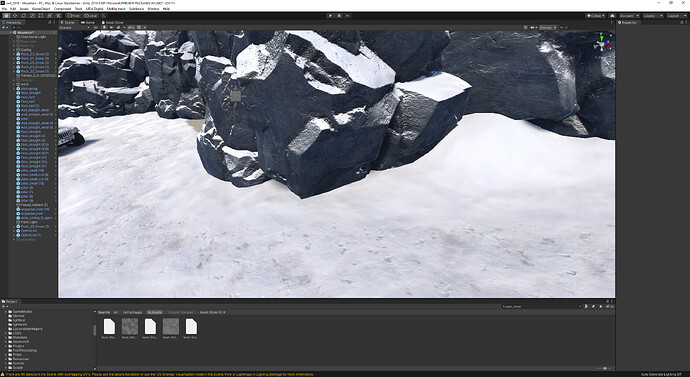Expand the NewtonVR folder
690x377 pixels.
6,342
